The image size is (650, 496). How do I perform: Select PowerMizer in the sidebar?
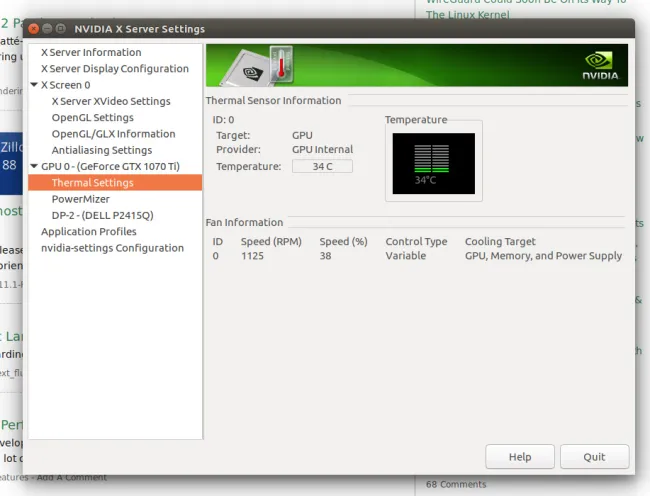click(x=80, y=199)
